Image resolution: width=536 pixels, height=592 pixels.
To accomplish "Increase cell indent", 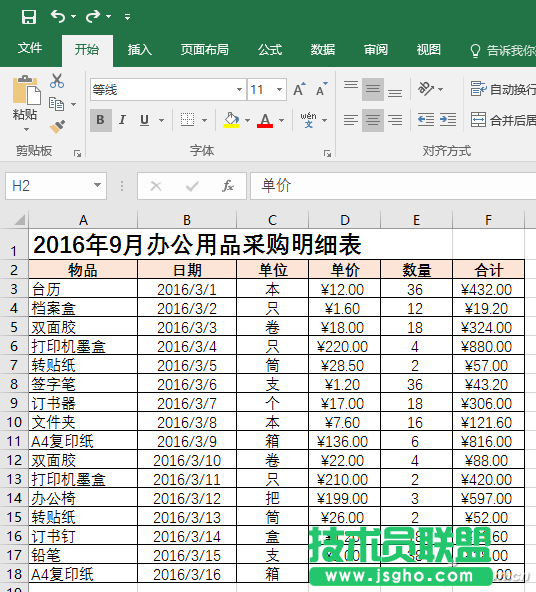I will [448, 120].
